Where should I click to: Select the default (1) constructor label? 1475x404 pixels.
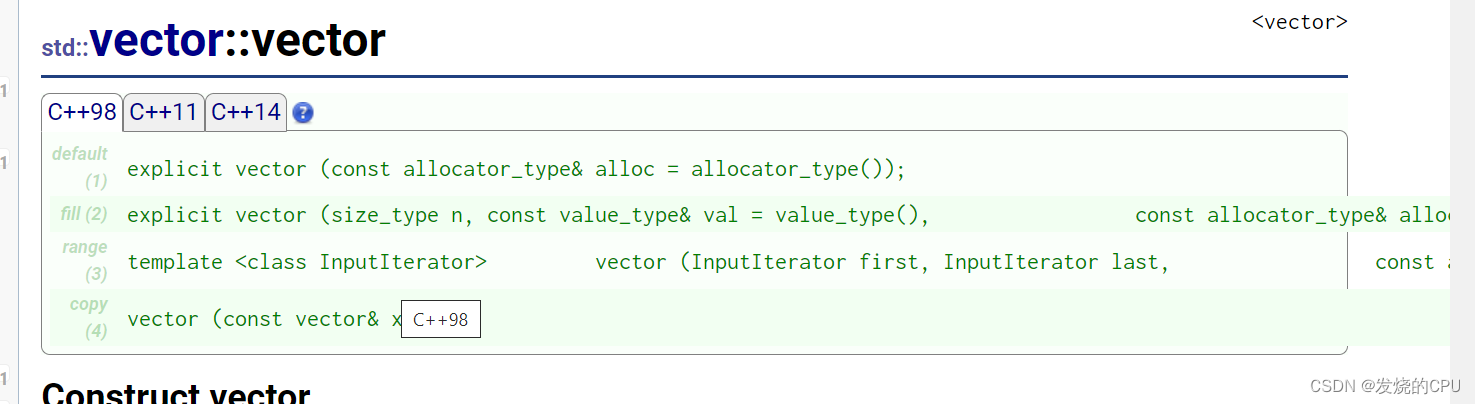(82, 168)
